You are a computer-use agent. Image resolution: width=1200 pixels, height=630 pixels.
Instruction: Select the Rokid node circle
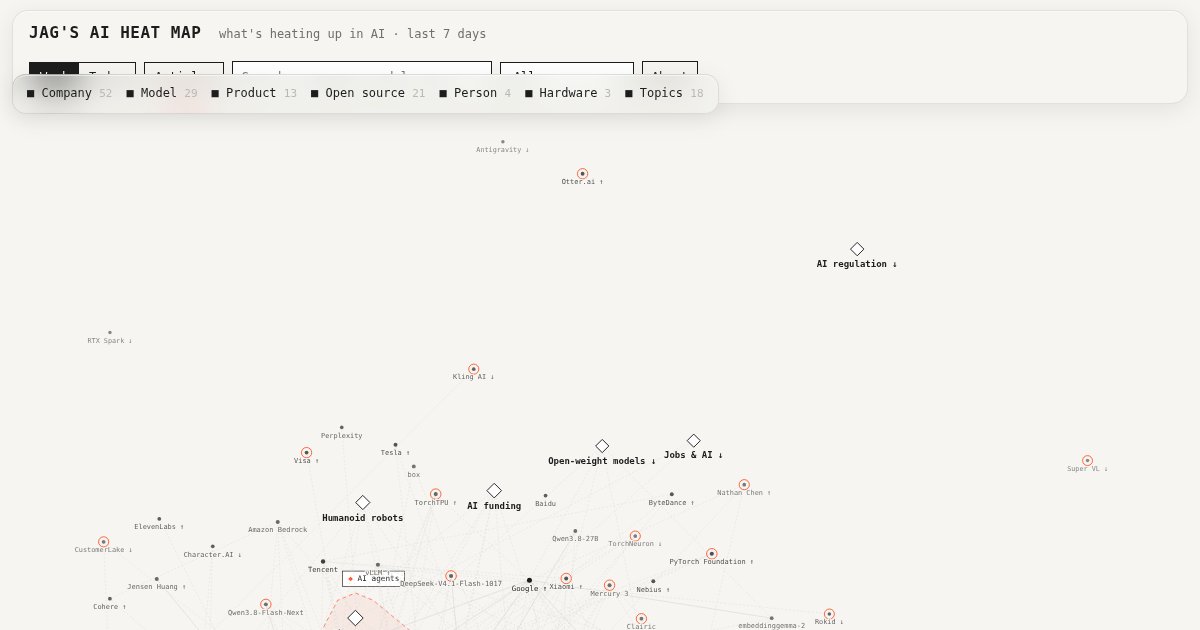[x=829, y=614]
